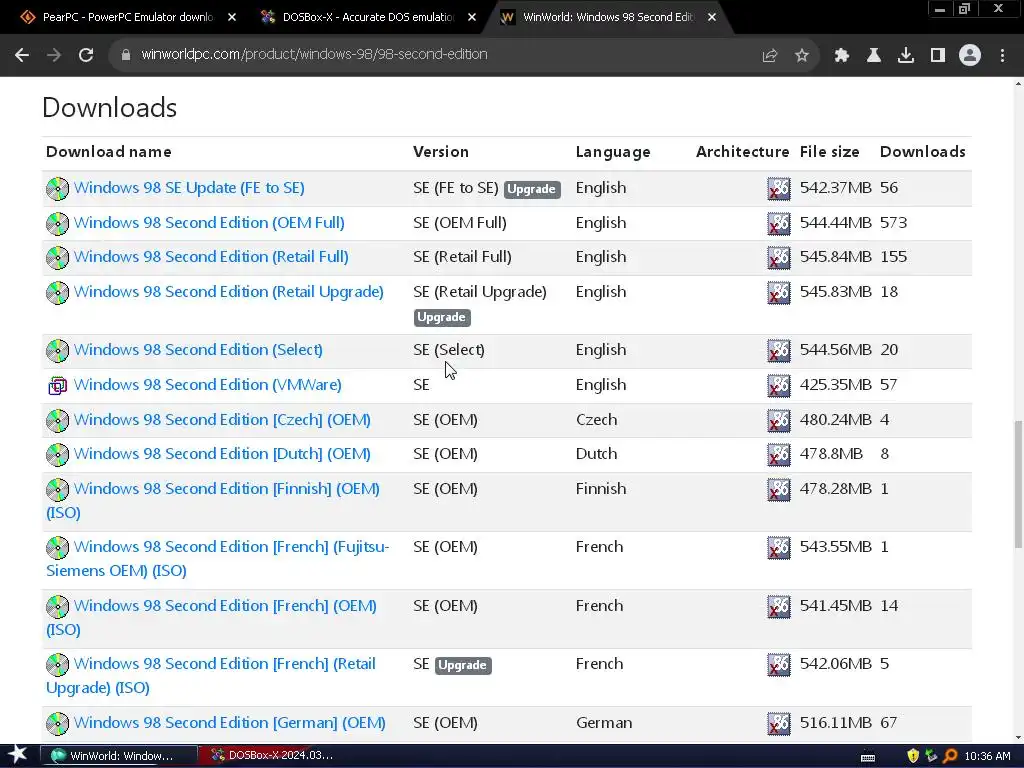Click the browser forward arrow
1024x768 pixels.
point(54,55)
